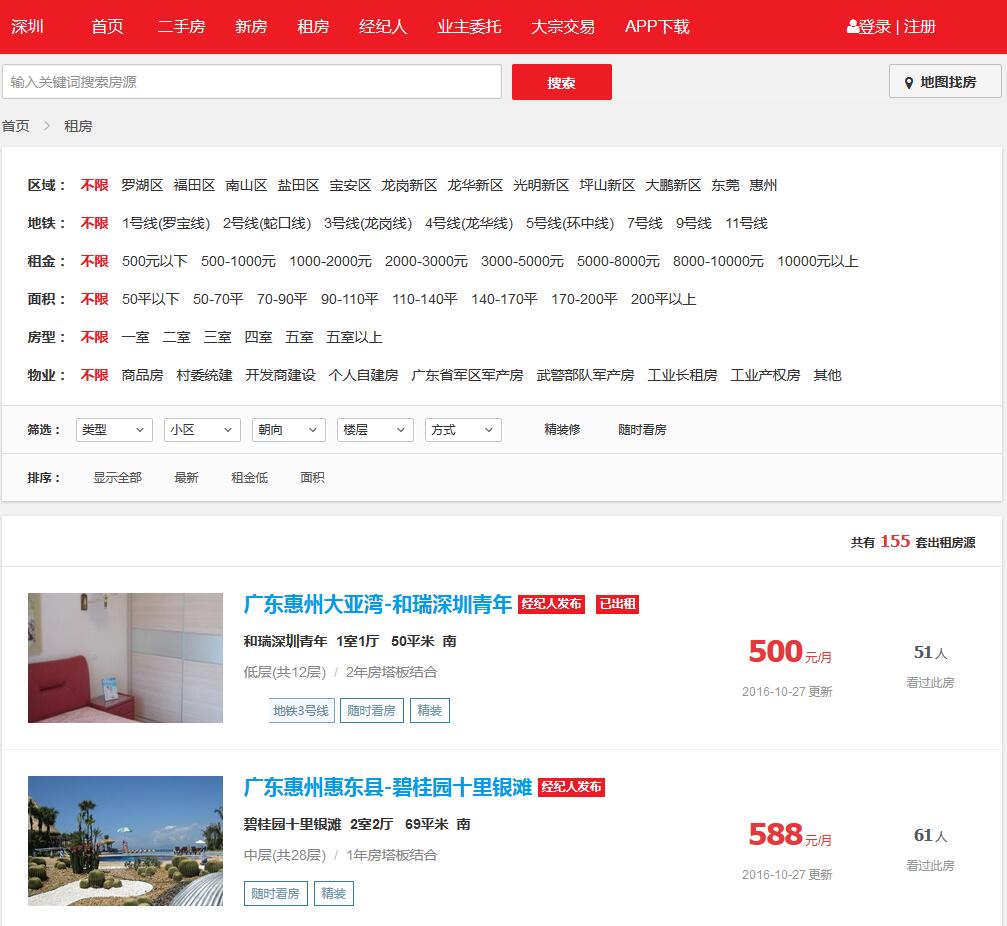Select the 一室 room type filter

(135, 337)
